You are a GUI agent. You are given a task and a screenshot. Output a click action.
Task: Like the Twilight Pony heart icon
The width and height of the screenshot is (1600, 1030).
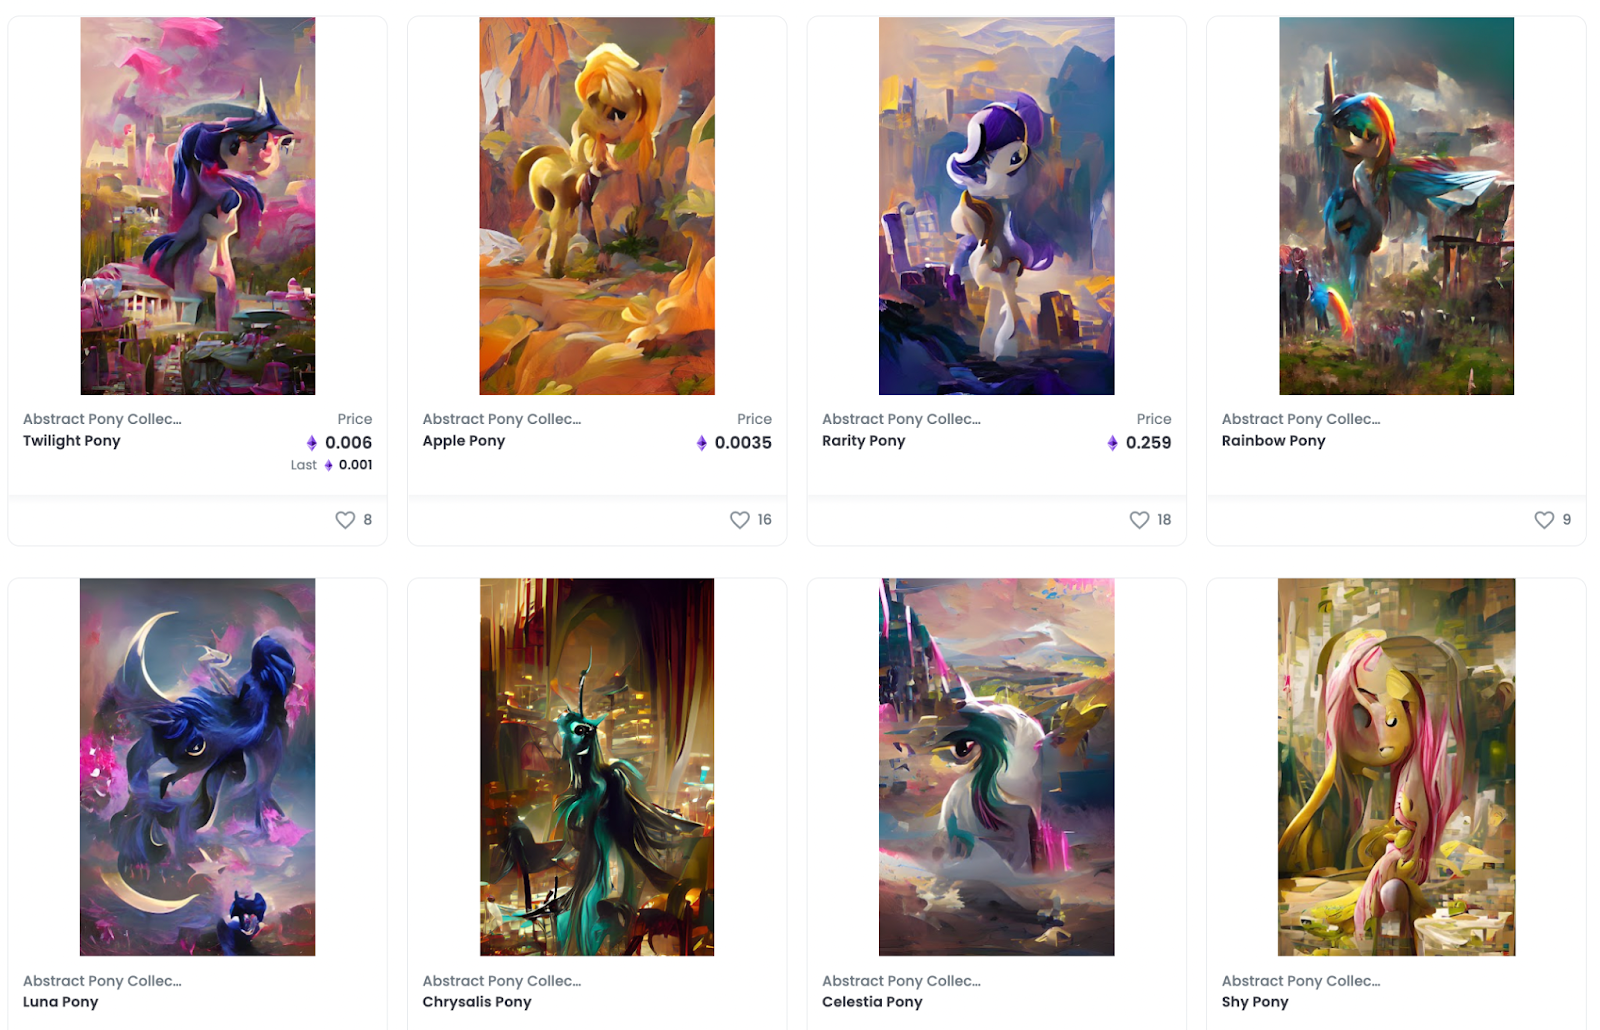[x=345, y=520]
